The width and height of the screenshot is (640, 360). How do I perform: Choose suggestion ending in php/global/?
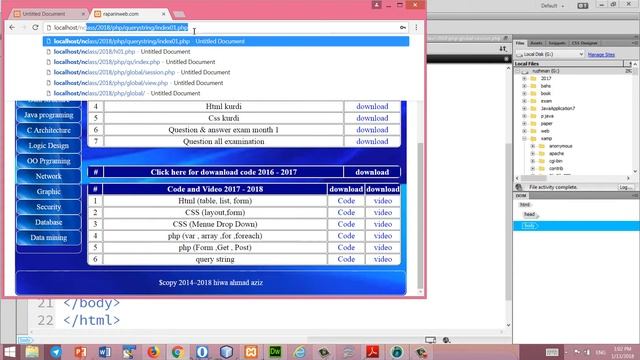coord(226,93)
